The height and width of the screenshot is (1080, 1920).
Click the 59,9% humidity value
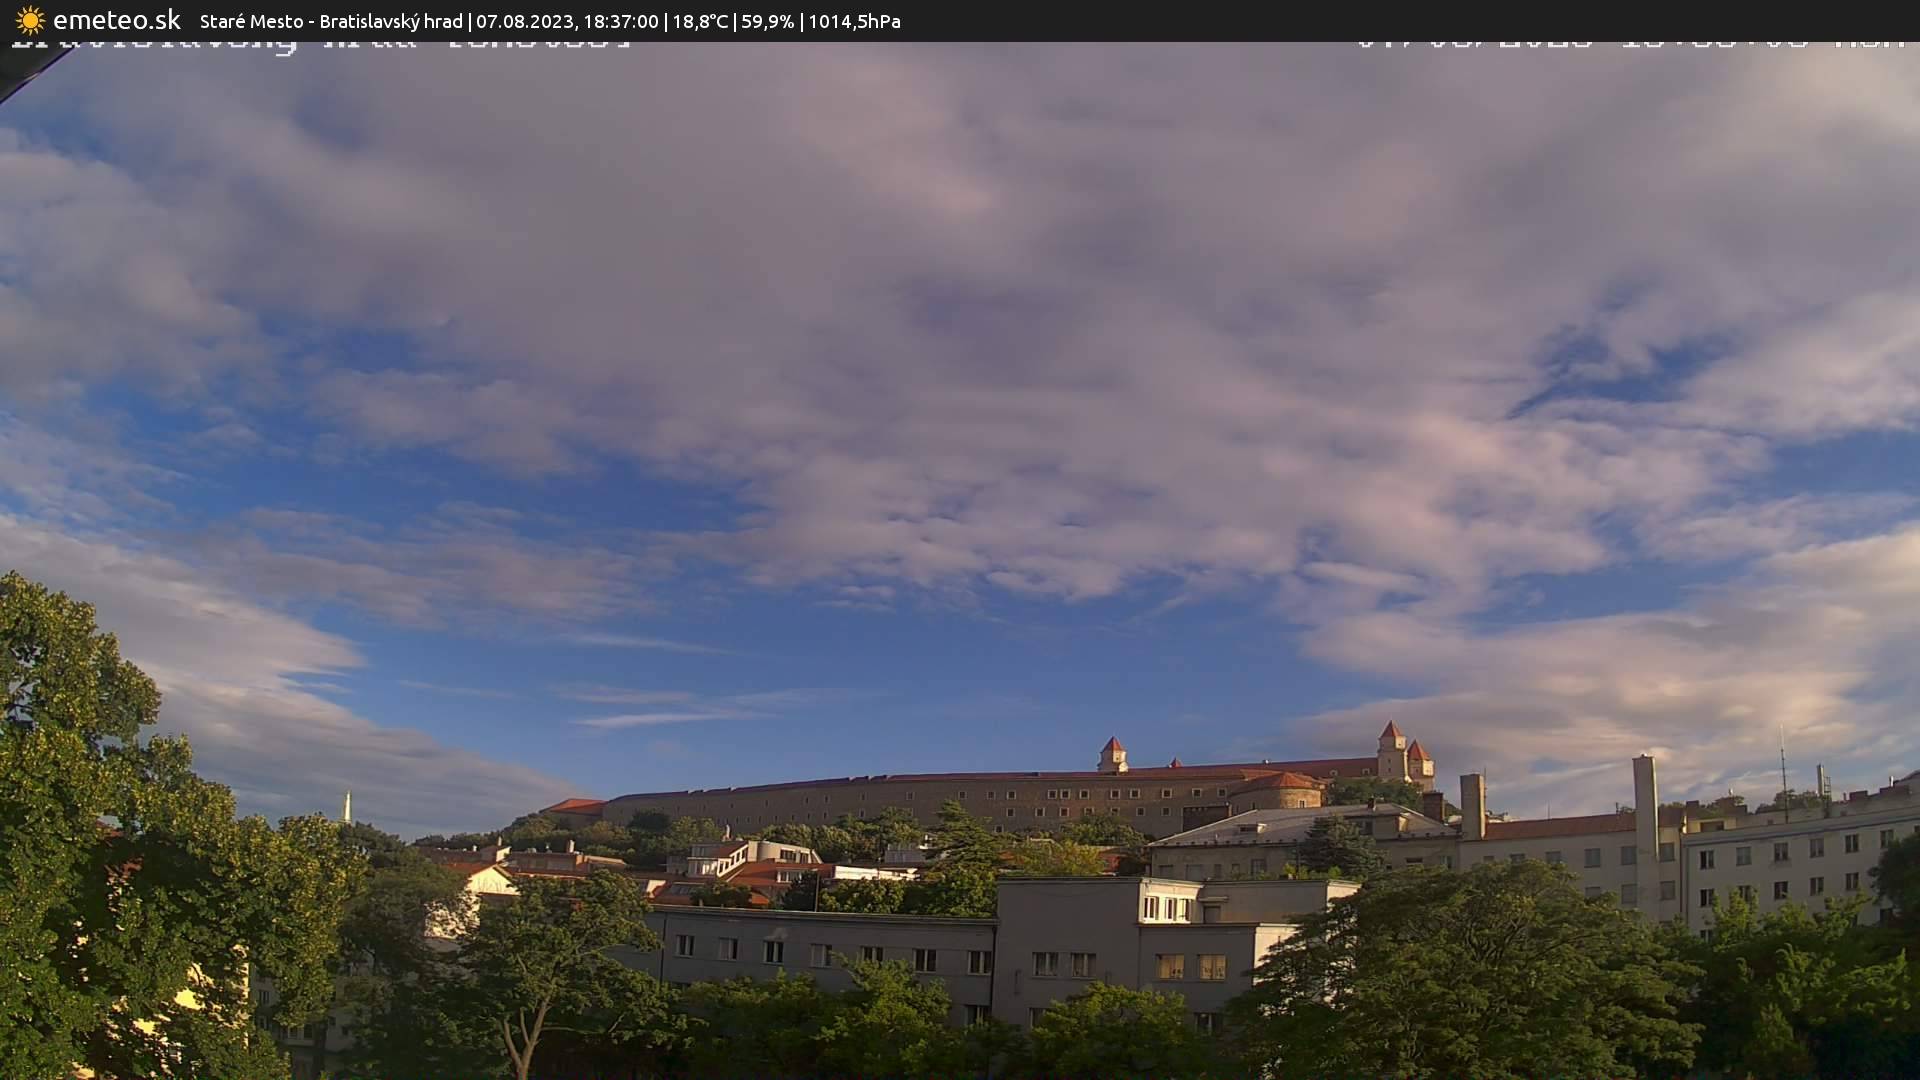[767, 21]
